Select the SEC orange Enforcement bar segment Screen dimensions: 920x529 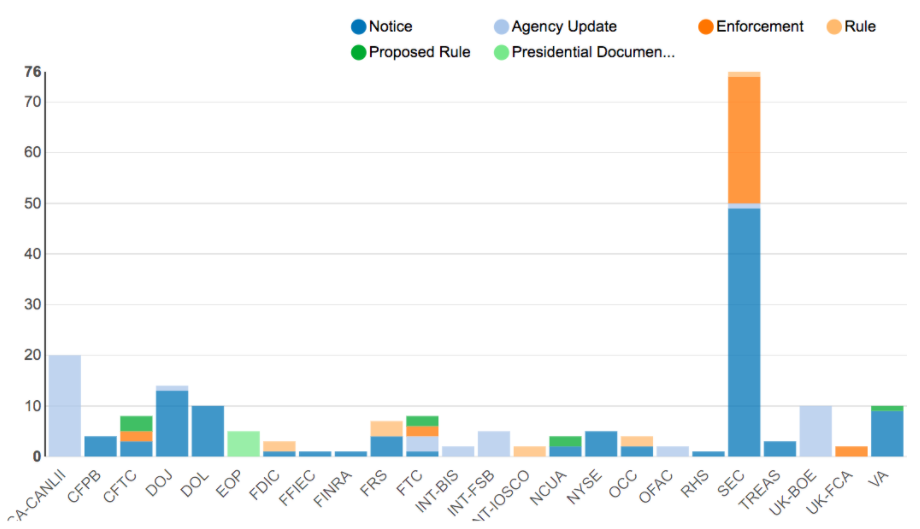744,140
